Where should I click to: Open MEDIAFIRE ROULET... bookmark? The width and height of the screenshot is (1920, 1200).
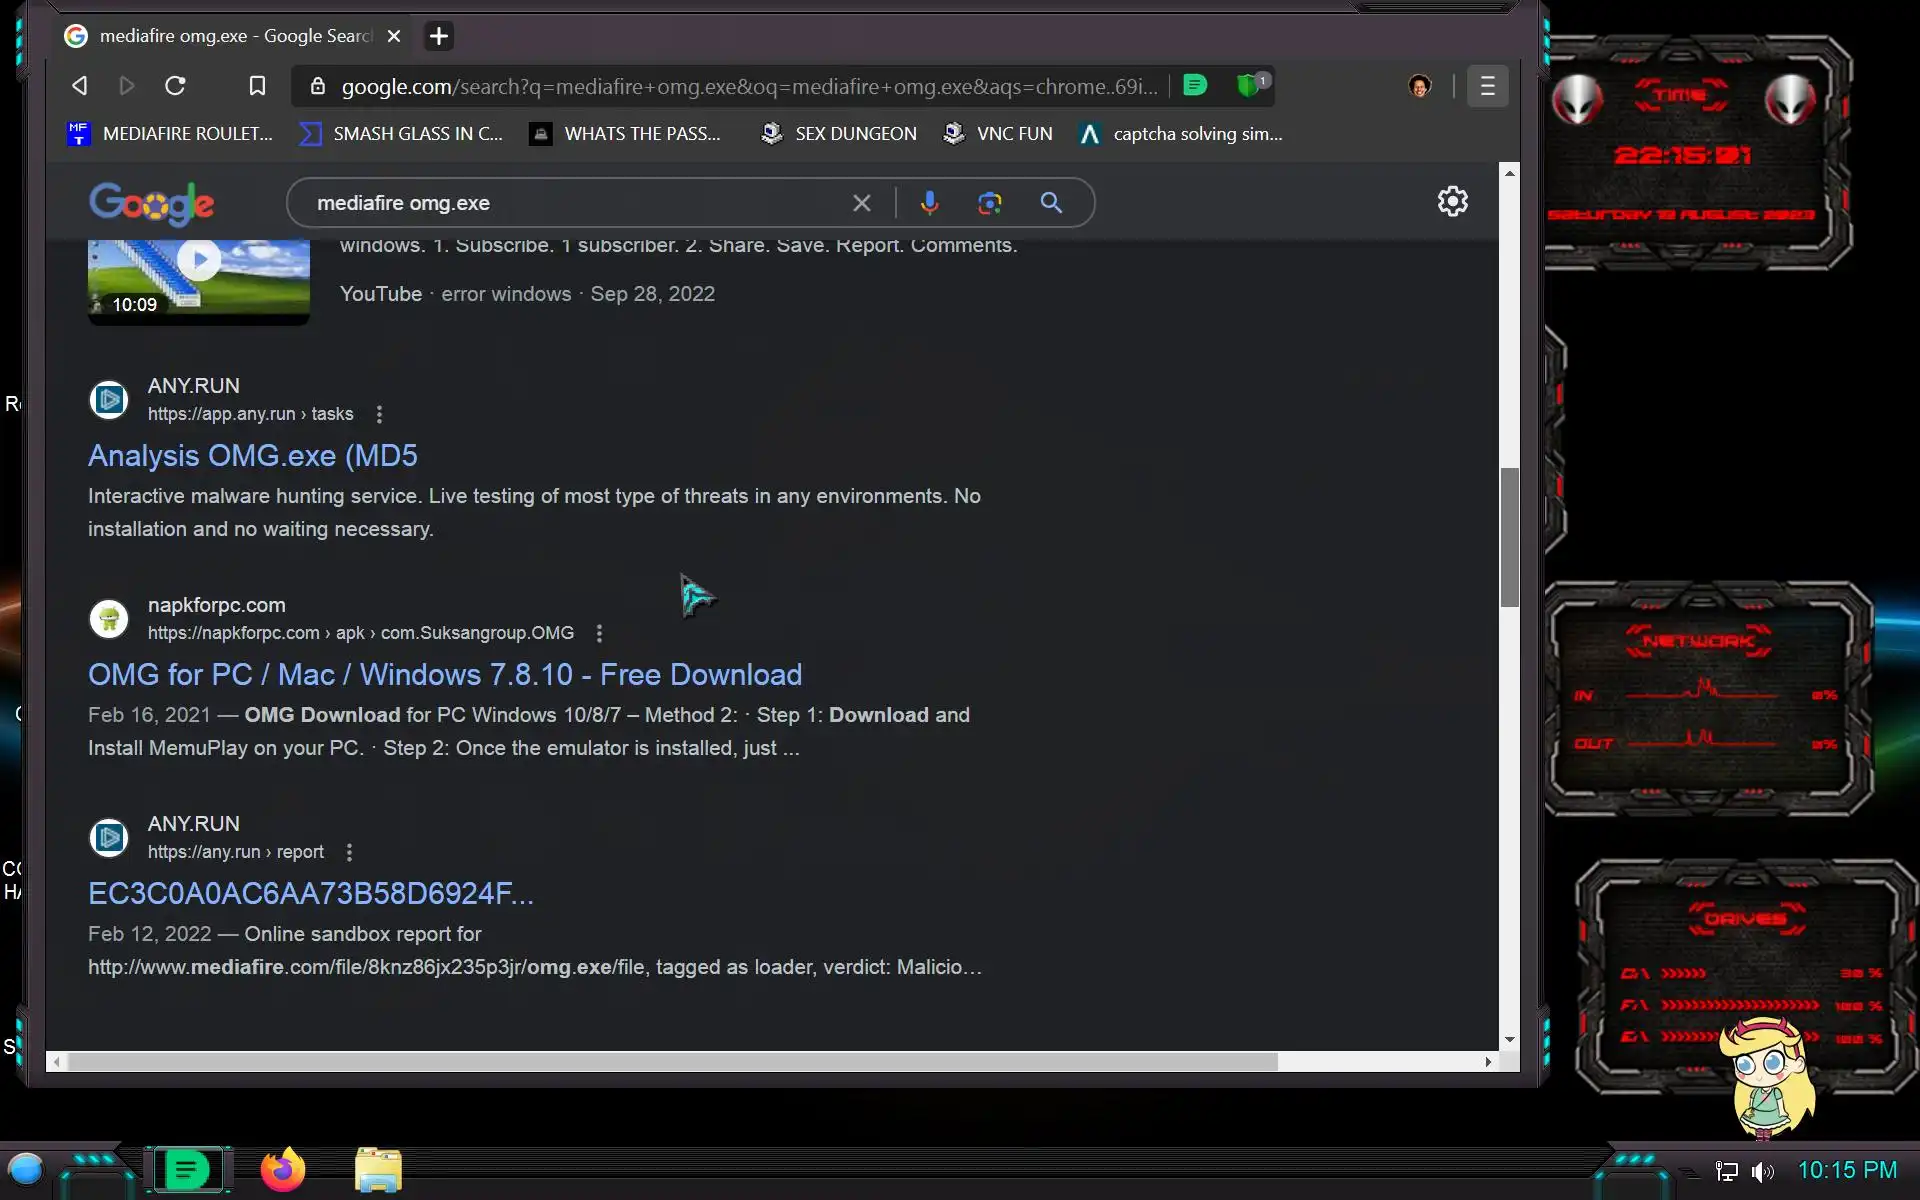pyautogui.click(x=170, y=134)
